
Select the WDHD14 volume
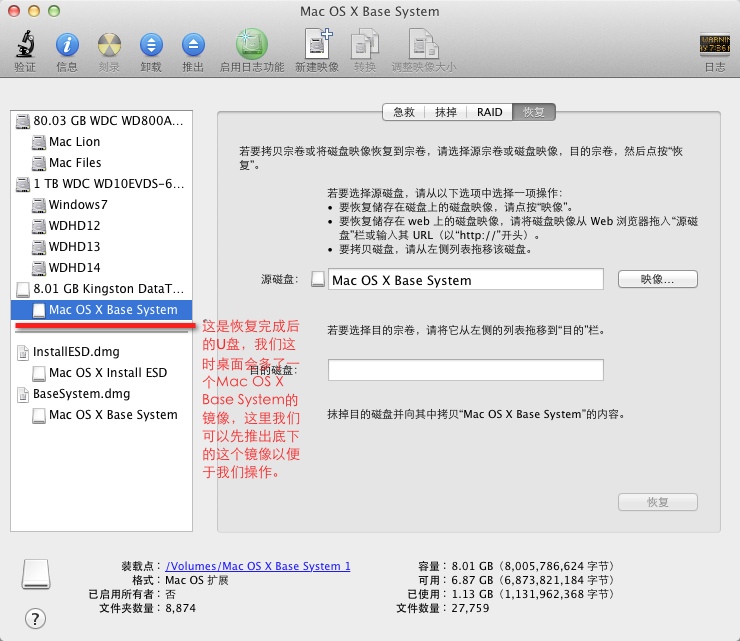pos(101,268)
